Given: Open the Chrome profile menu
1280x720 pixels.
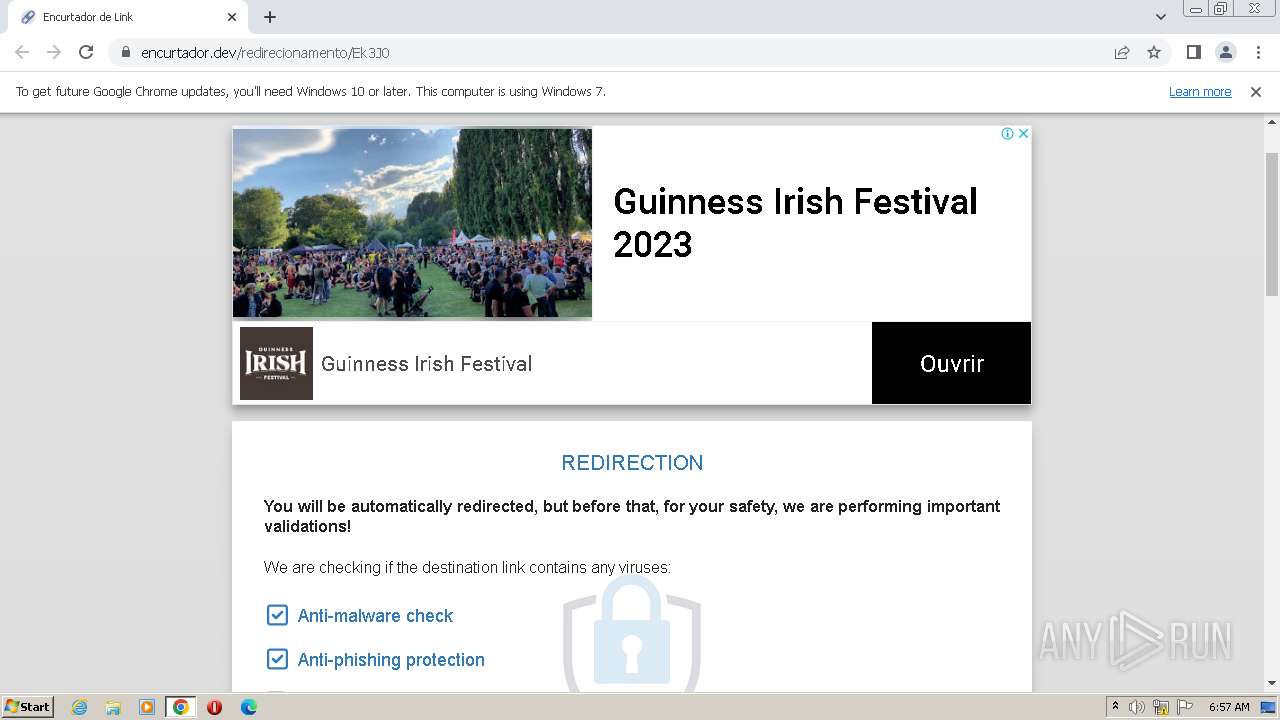Looking at the screenshot, I should coord(1225,52).
